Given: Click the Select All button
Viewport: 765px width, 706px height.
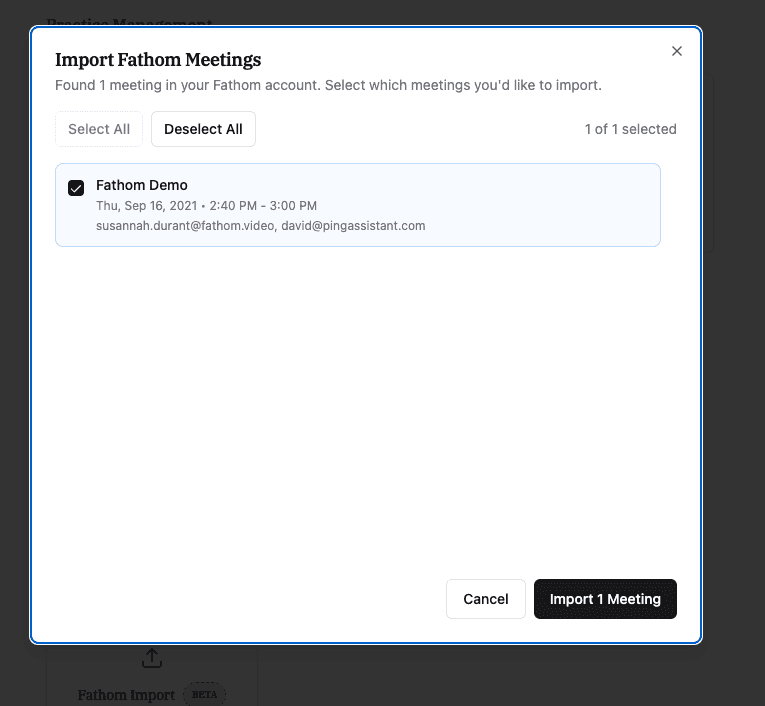Looking at the screenshot, I should 99,129.
